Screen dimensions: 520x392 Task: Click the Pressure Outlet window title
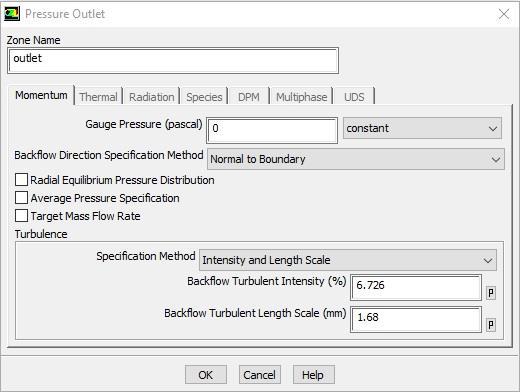[x=65, y=14]
